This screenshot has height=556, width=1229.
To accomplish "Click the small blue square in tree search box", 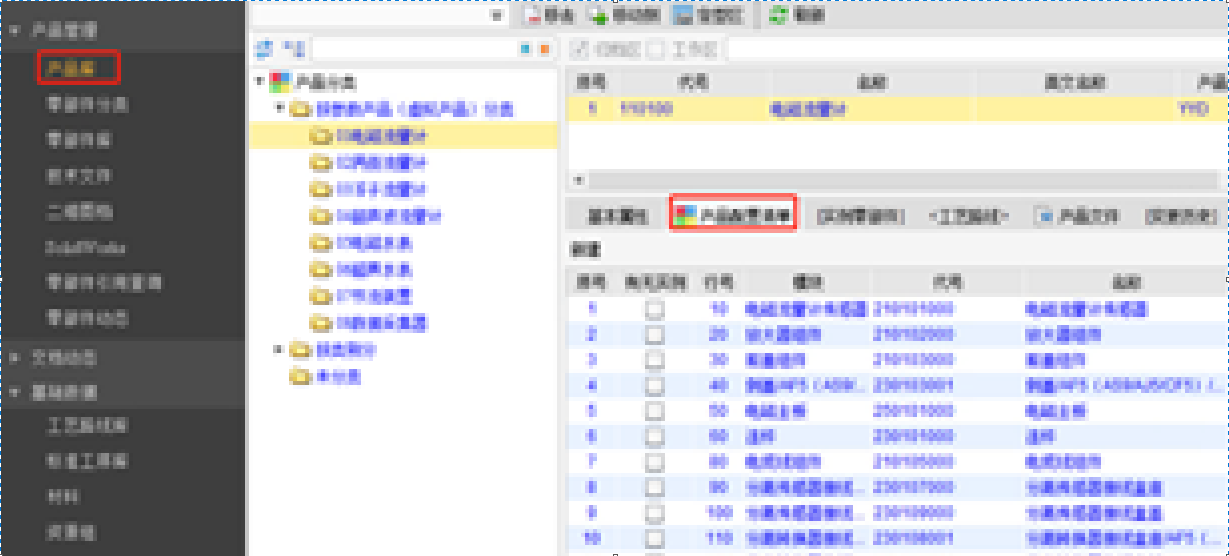I will pos(527,49).
